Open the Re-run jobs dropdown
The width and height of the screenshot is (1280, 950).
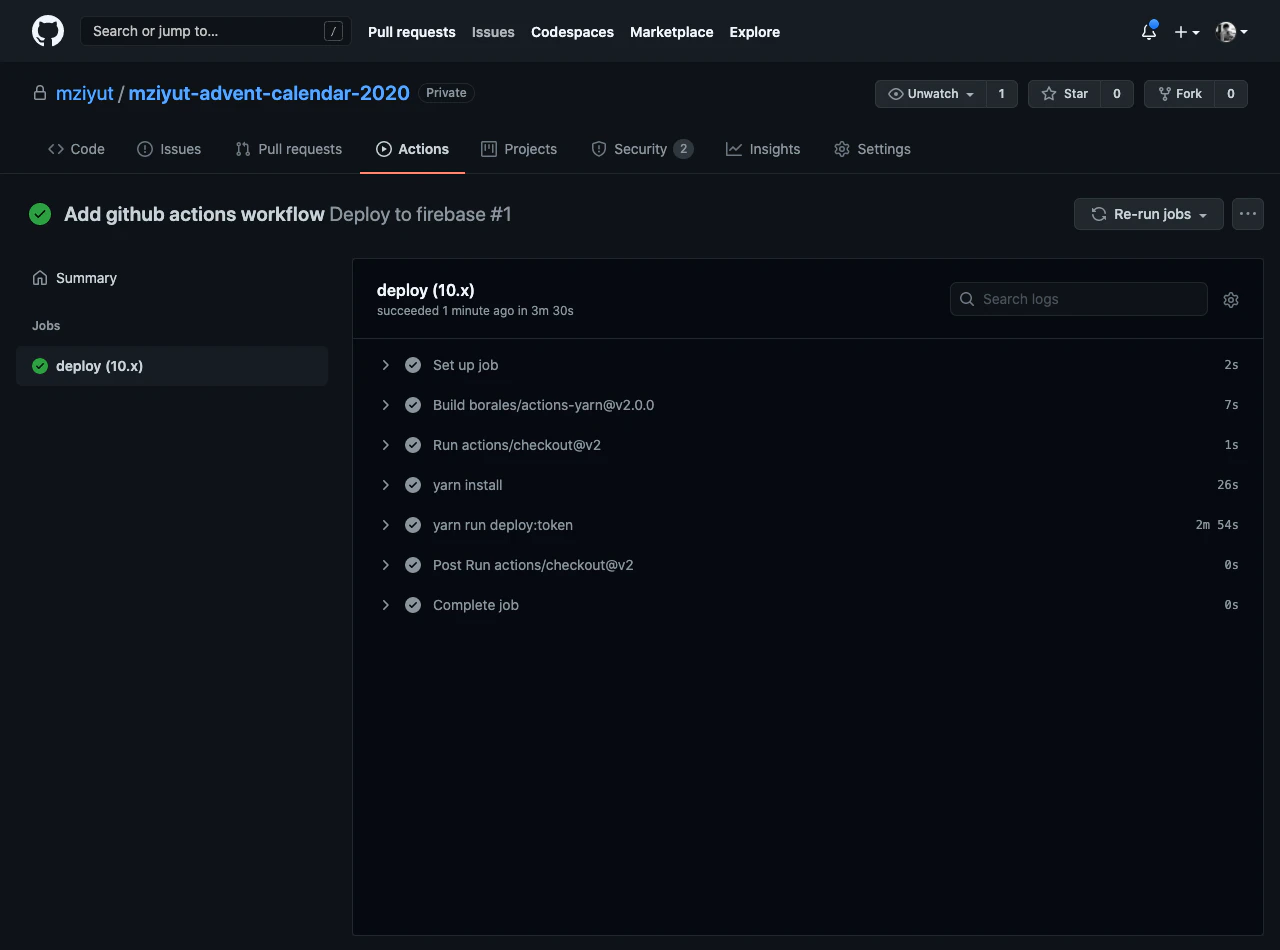1148,213
